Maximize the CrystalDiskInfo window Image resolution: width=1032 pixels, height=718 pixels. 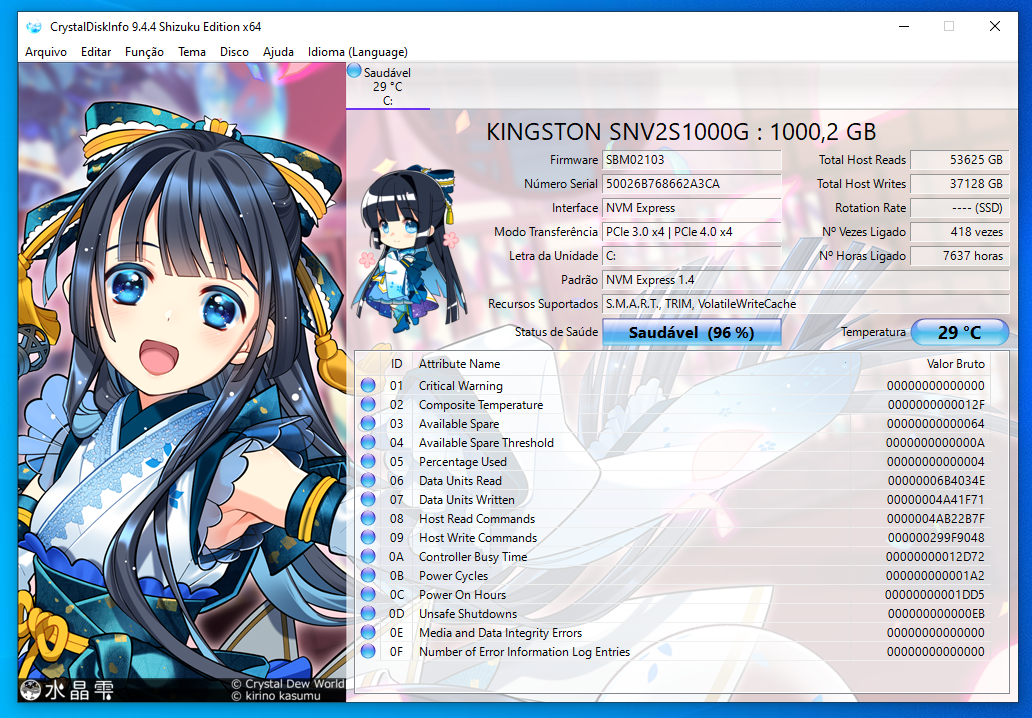949,27
